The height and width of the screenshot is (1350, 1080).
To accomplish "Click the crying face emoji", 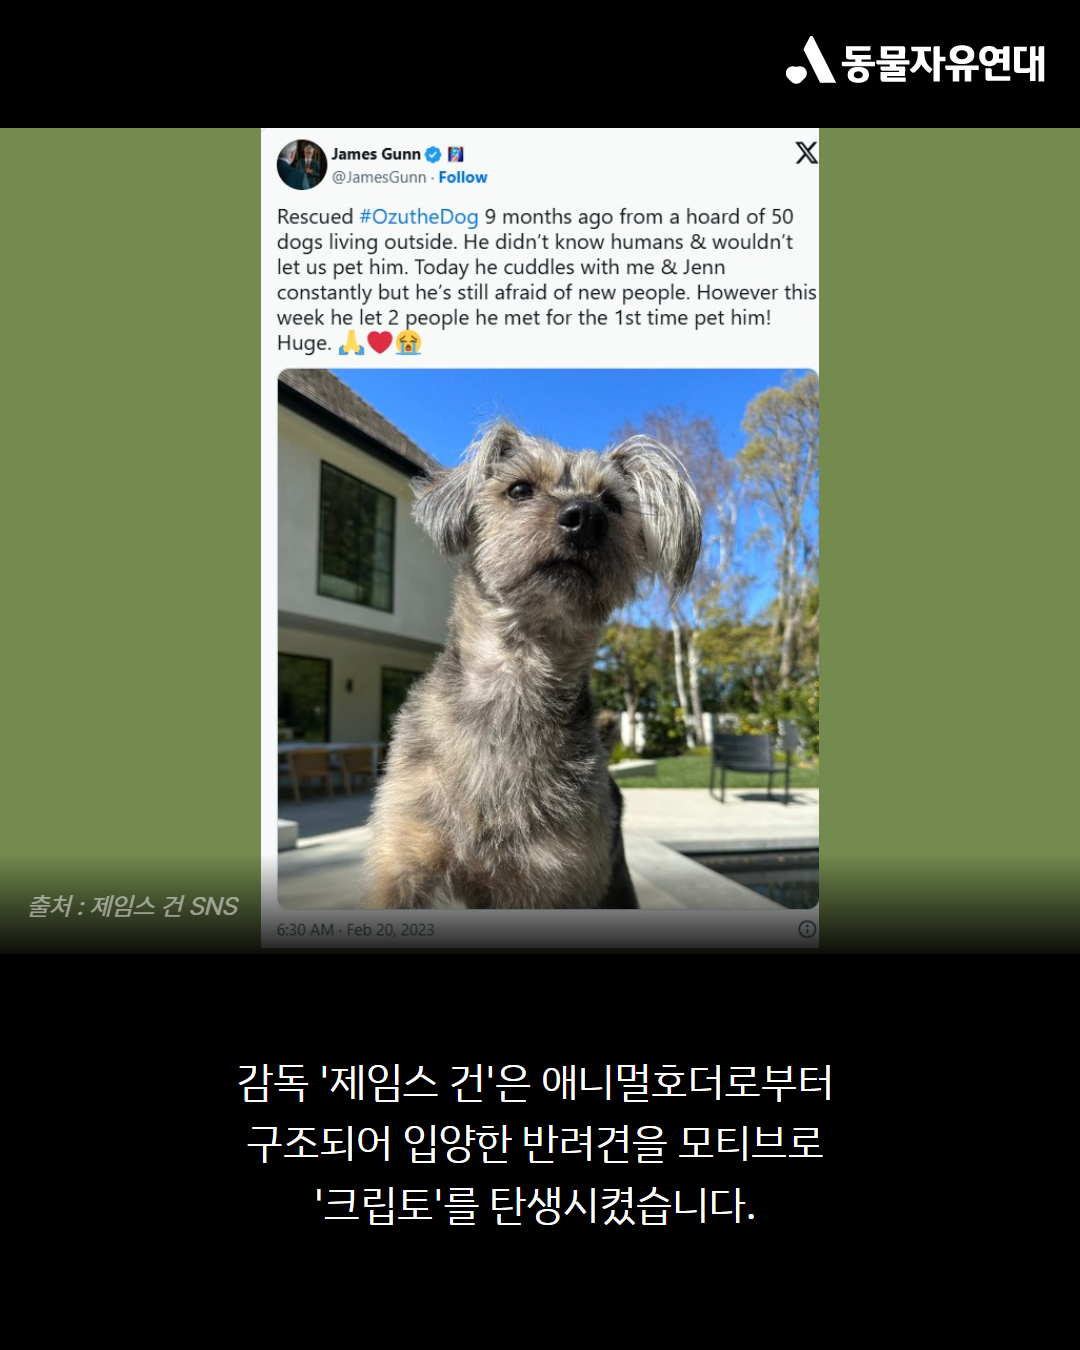I will 408,343.
